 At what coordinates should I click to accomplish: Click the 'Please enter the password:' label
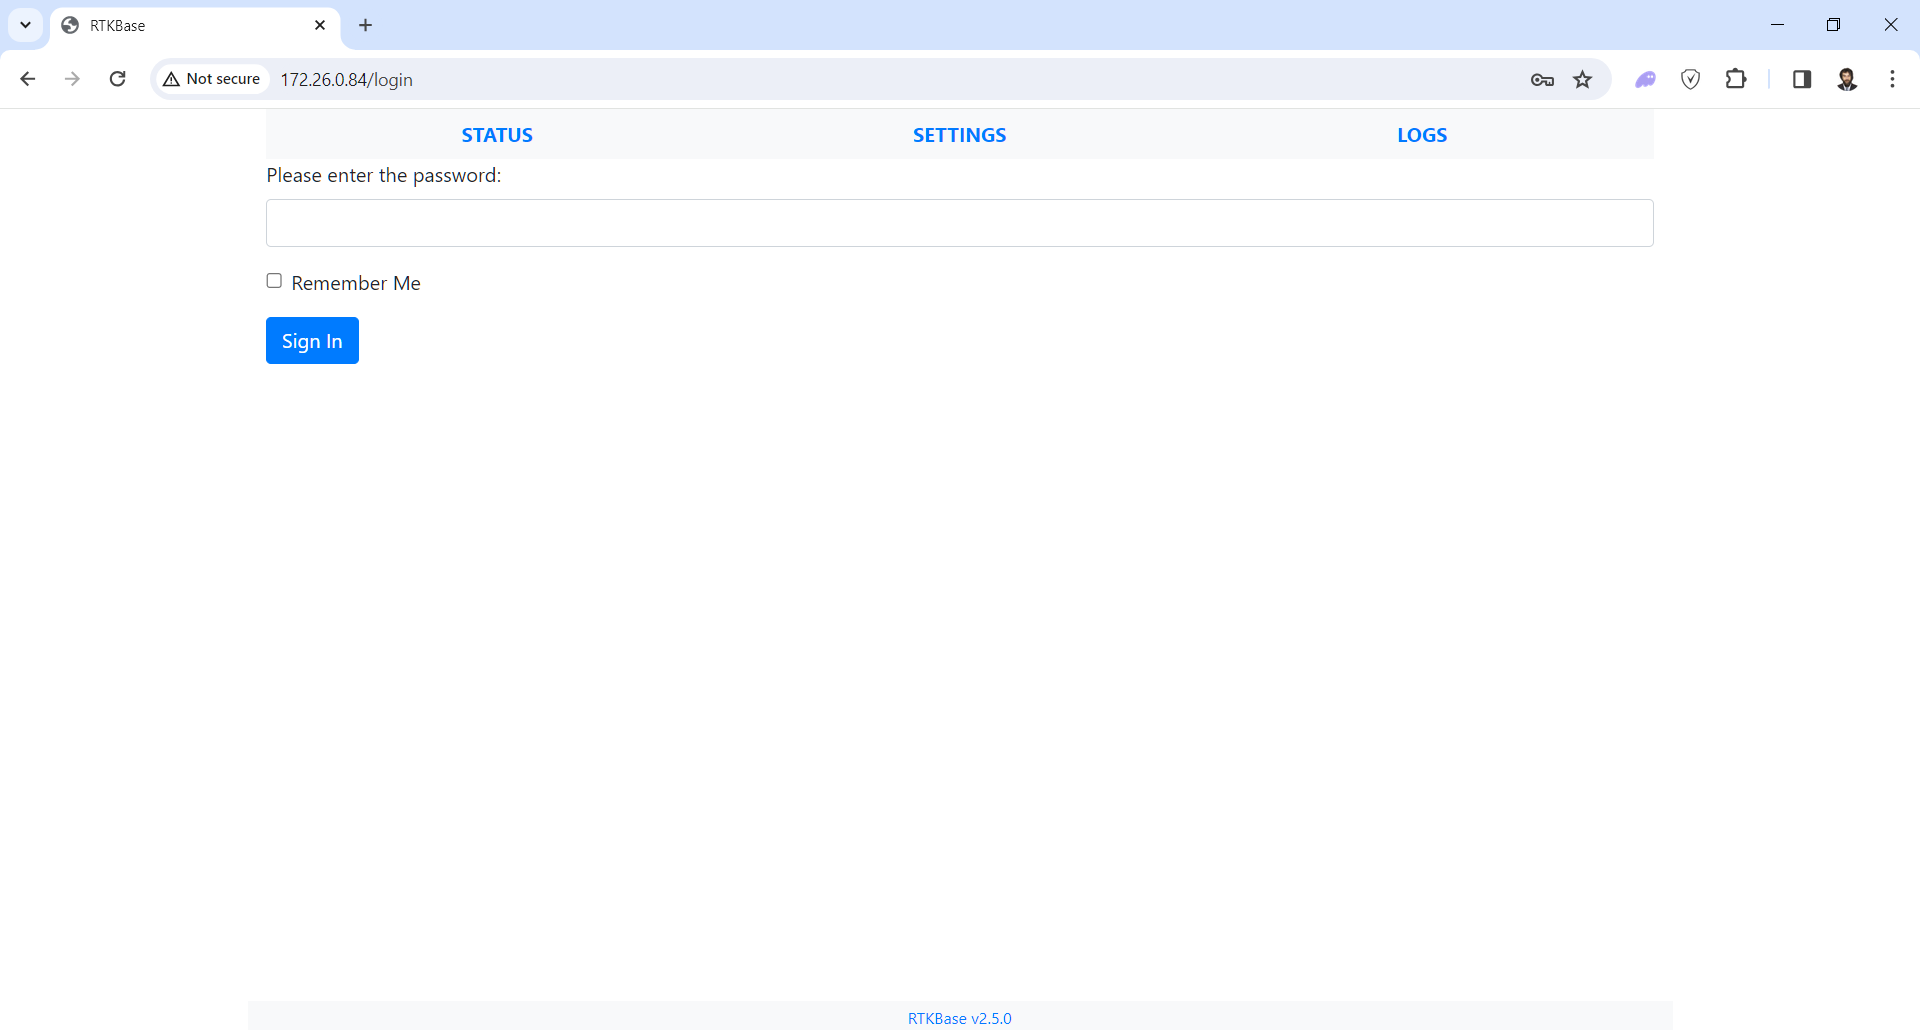[384, 176]
